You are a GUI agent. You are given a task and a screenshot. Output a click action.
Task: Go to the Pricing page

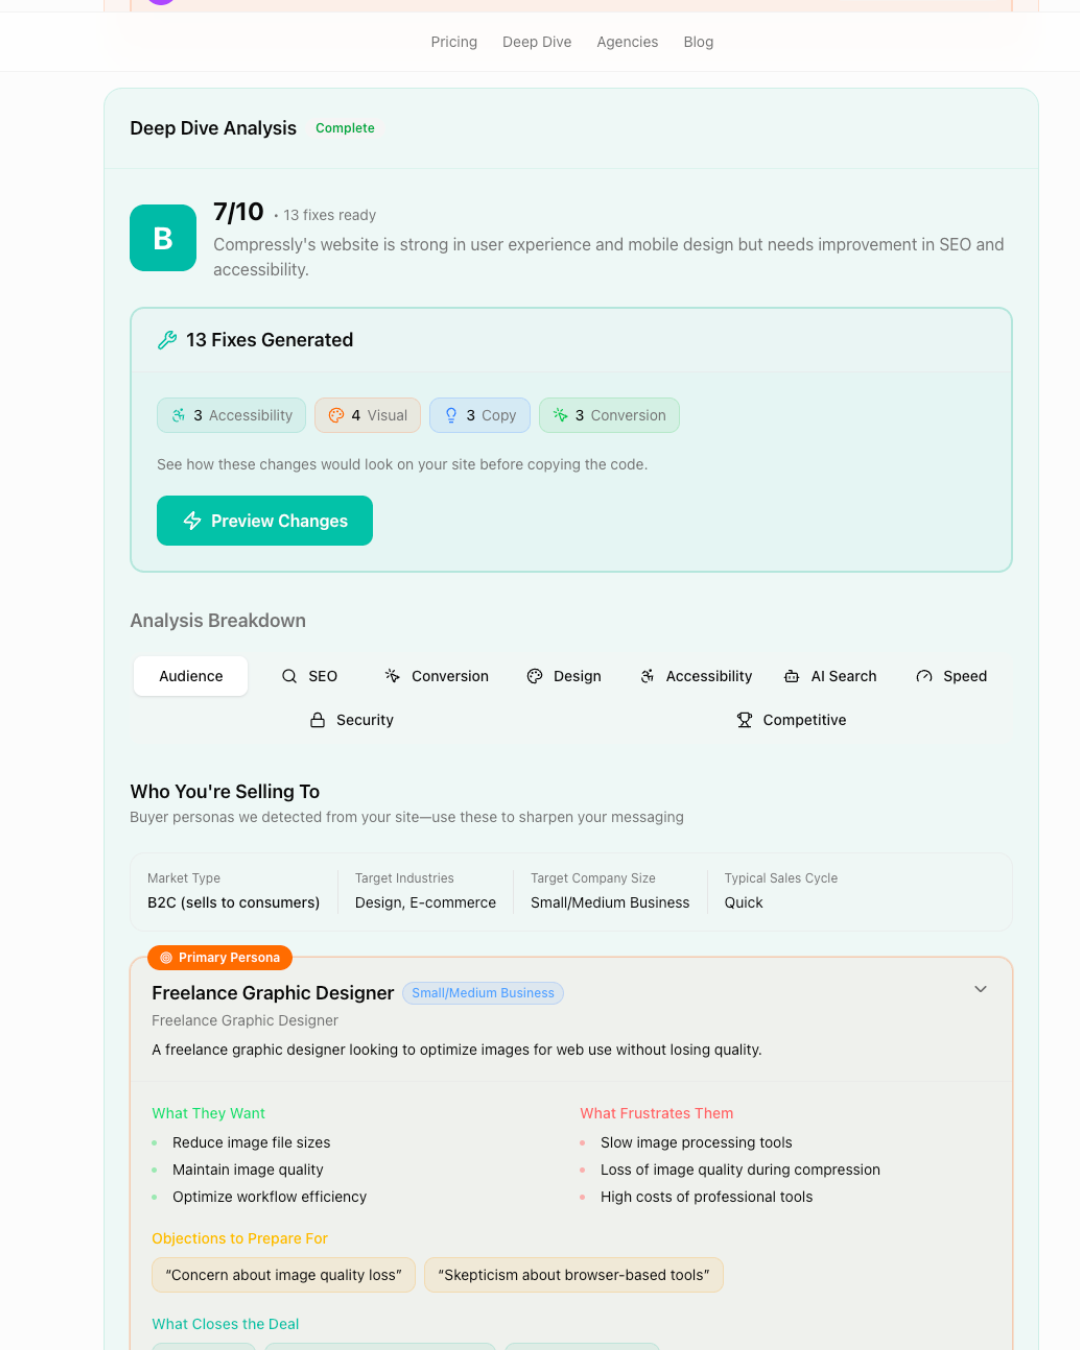click(454, 42)
